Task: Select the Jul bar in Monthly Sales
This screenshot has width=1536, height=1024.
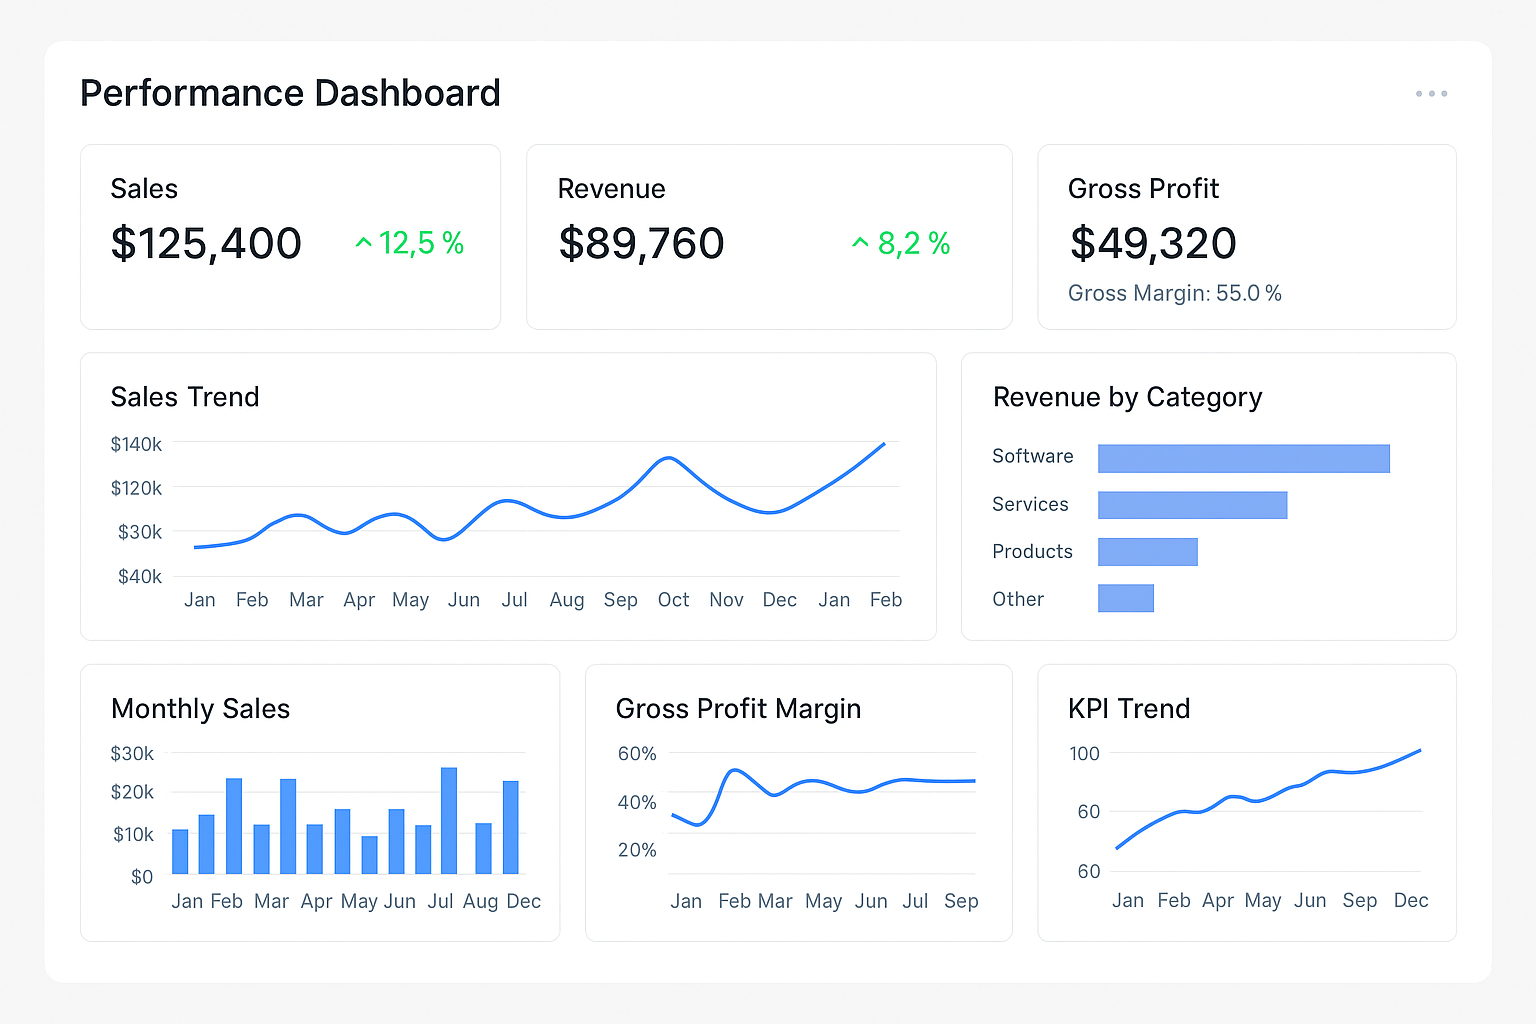Action: tap(447, 820)
